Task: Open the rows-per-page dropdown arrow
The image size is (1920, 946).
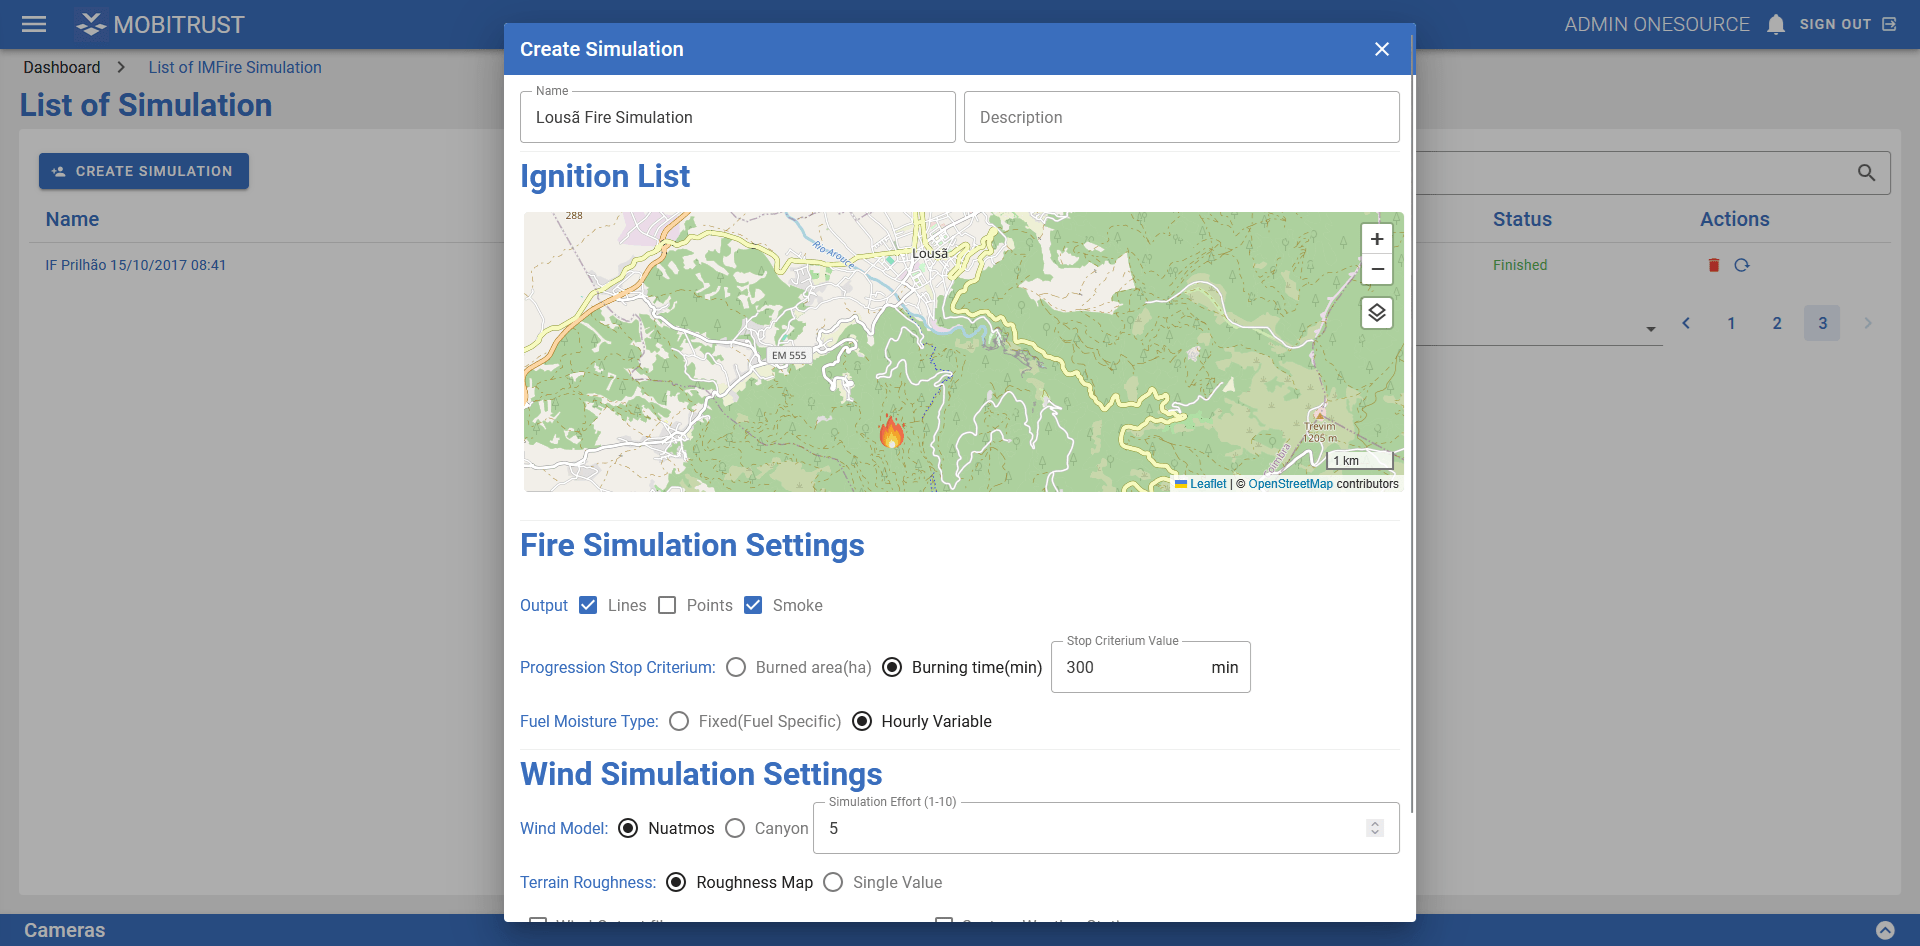Action: [x=1651, y=328]
